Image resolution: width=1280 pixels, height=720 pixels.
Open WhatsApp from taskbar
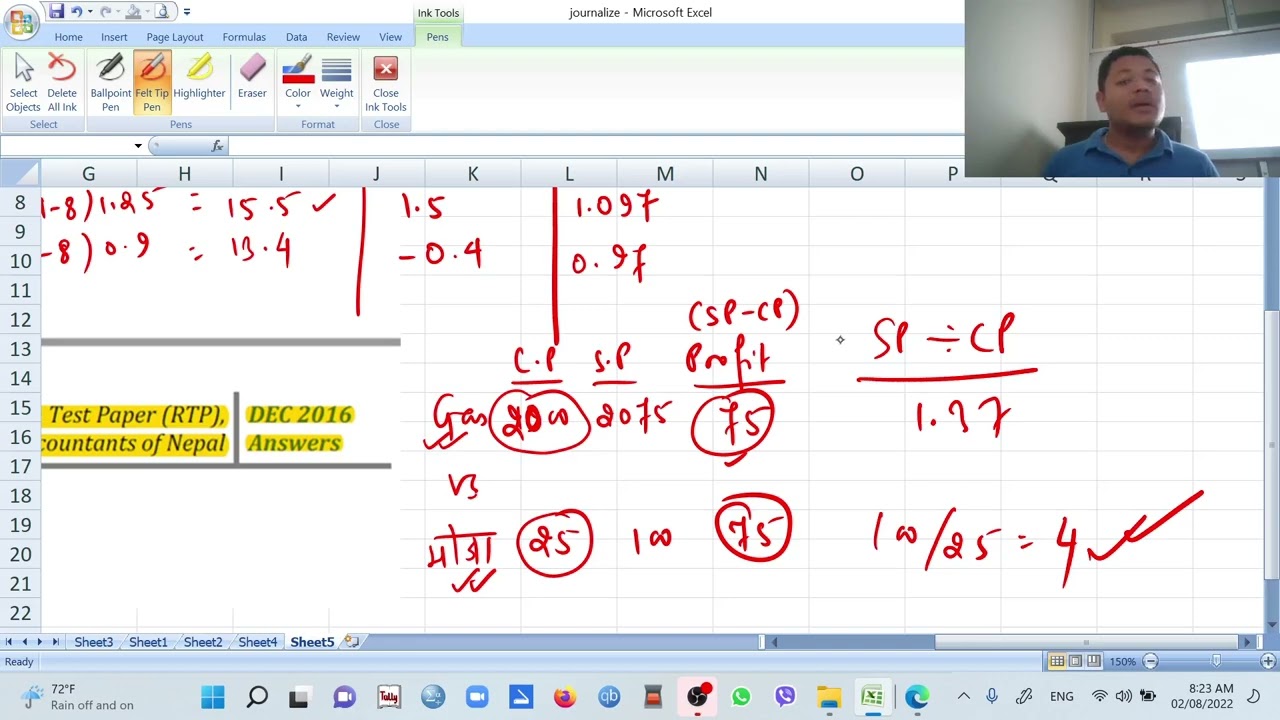click(741, 697)
